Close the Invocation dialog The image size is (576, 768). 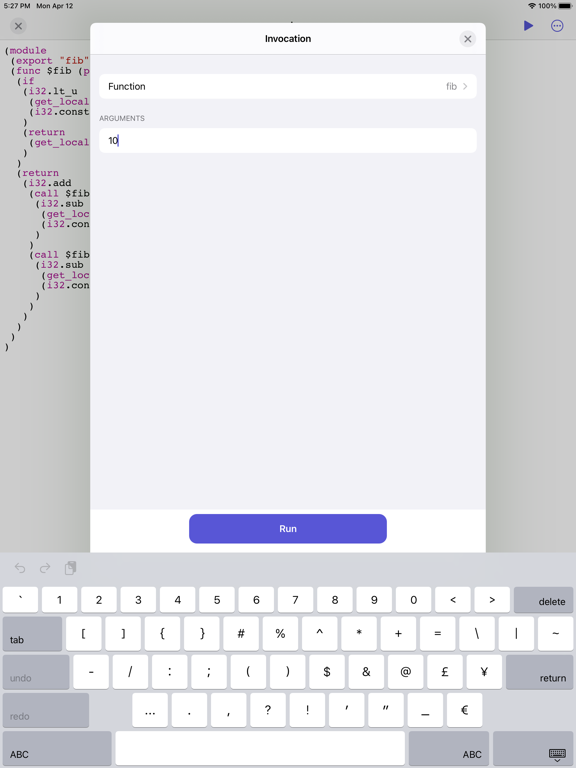[467, 39]
